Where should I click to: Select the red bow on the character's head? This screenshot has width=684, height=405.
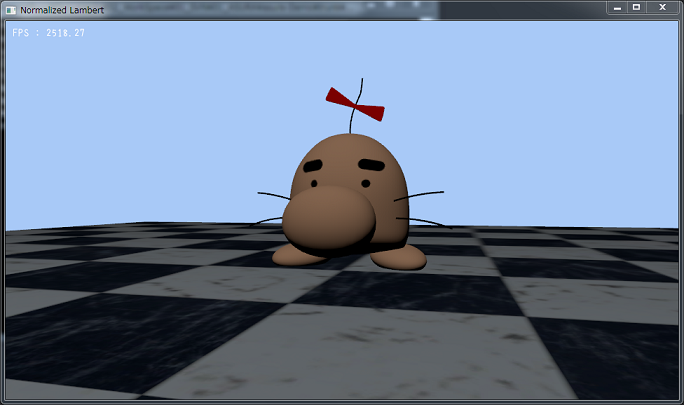354,101
